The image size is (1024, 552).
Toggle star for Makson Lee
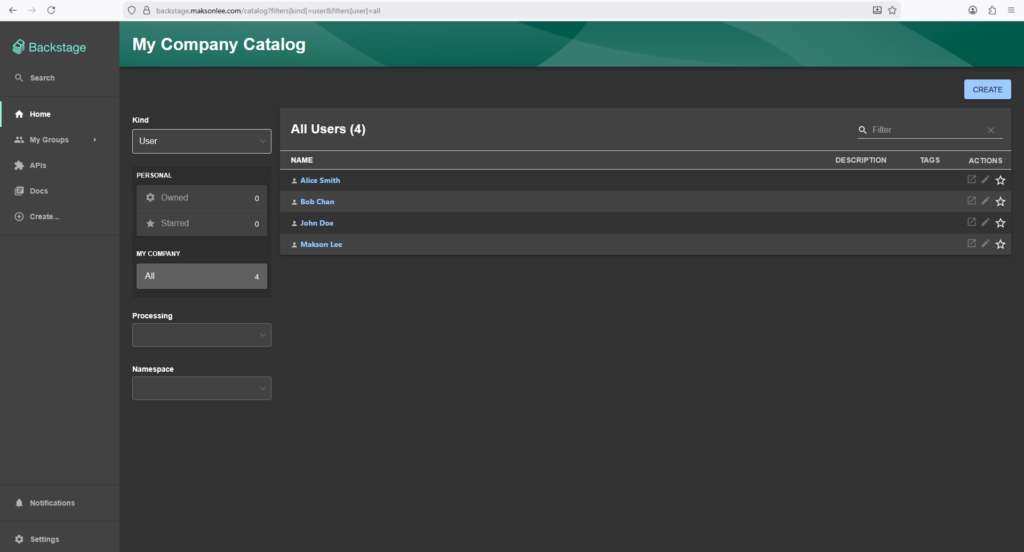pos(1000,244)
